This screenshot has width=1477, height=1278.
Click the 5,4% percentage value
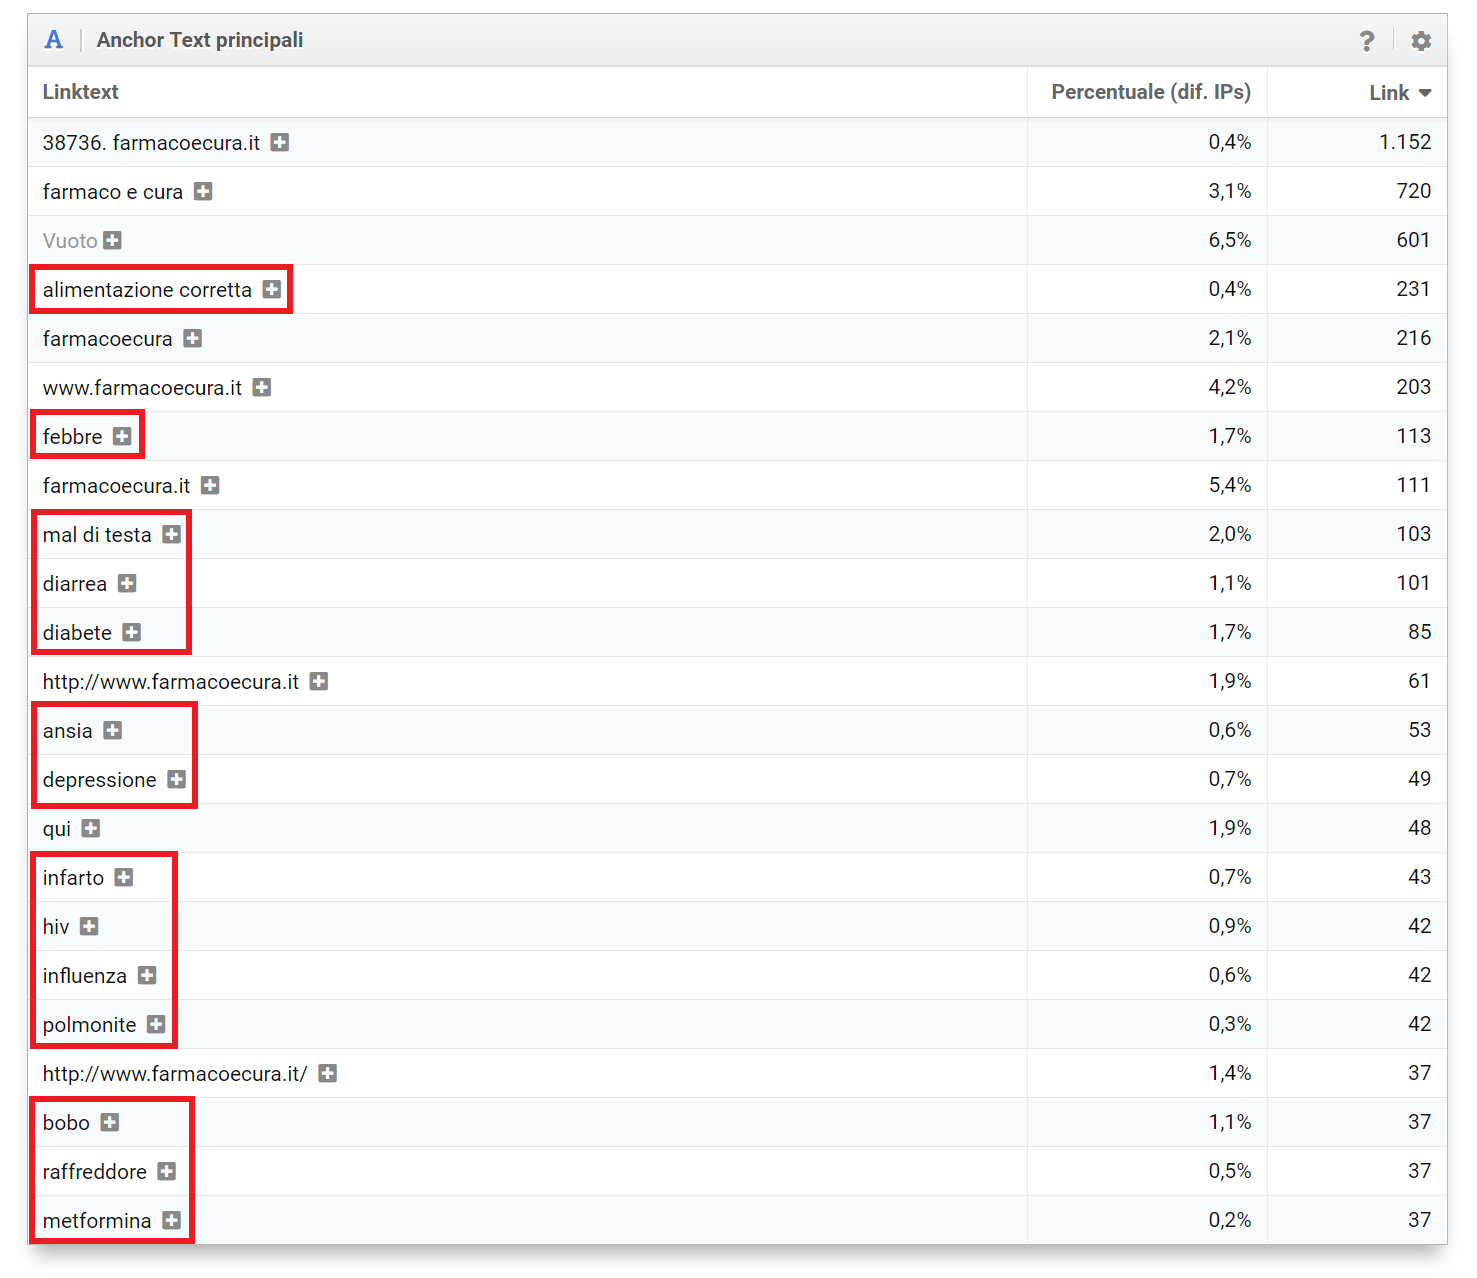(x=1230, y=485)
